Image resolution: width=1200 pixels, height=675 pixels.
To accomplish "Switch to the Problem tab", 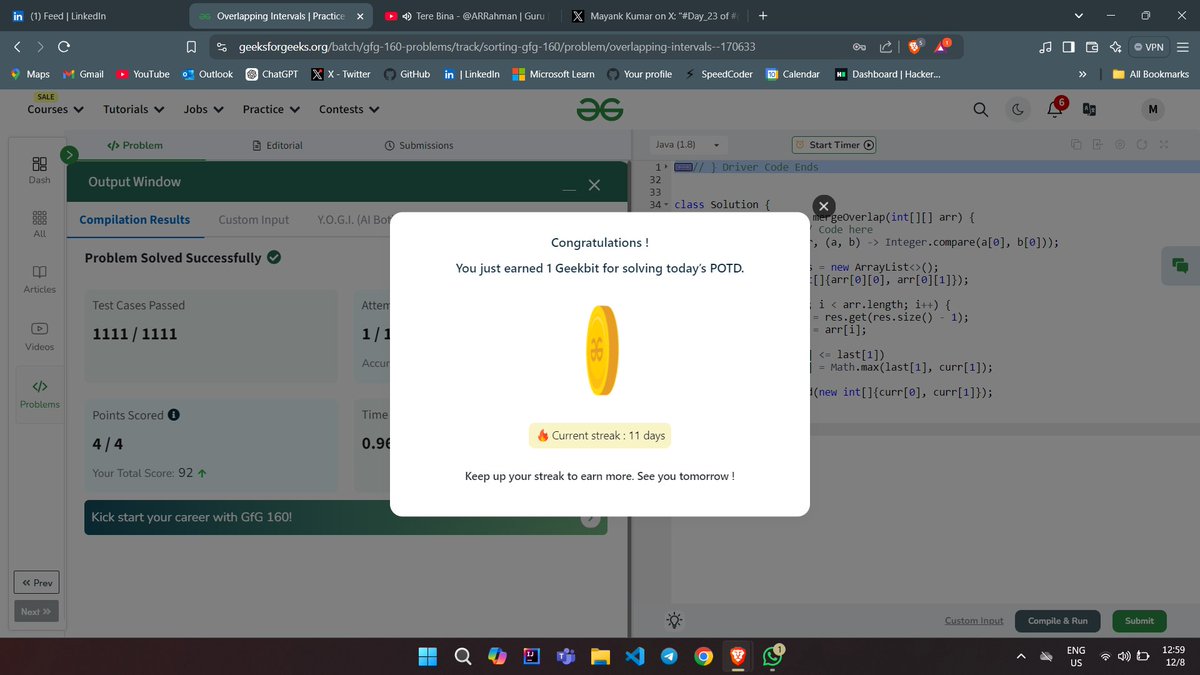I will click(x=135, y=145).
